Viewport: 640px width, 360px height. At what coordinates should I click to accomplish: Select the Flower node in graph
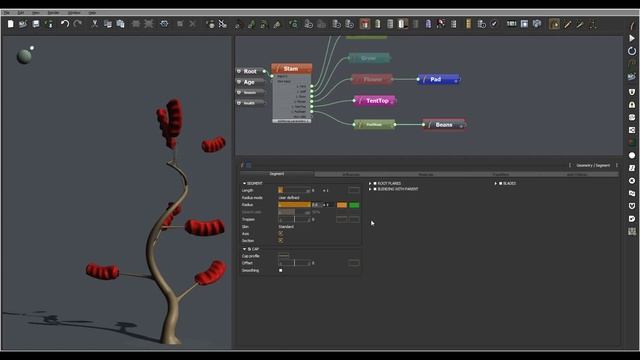tap(372, 79)
